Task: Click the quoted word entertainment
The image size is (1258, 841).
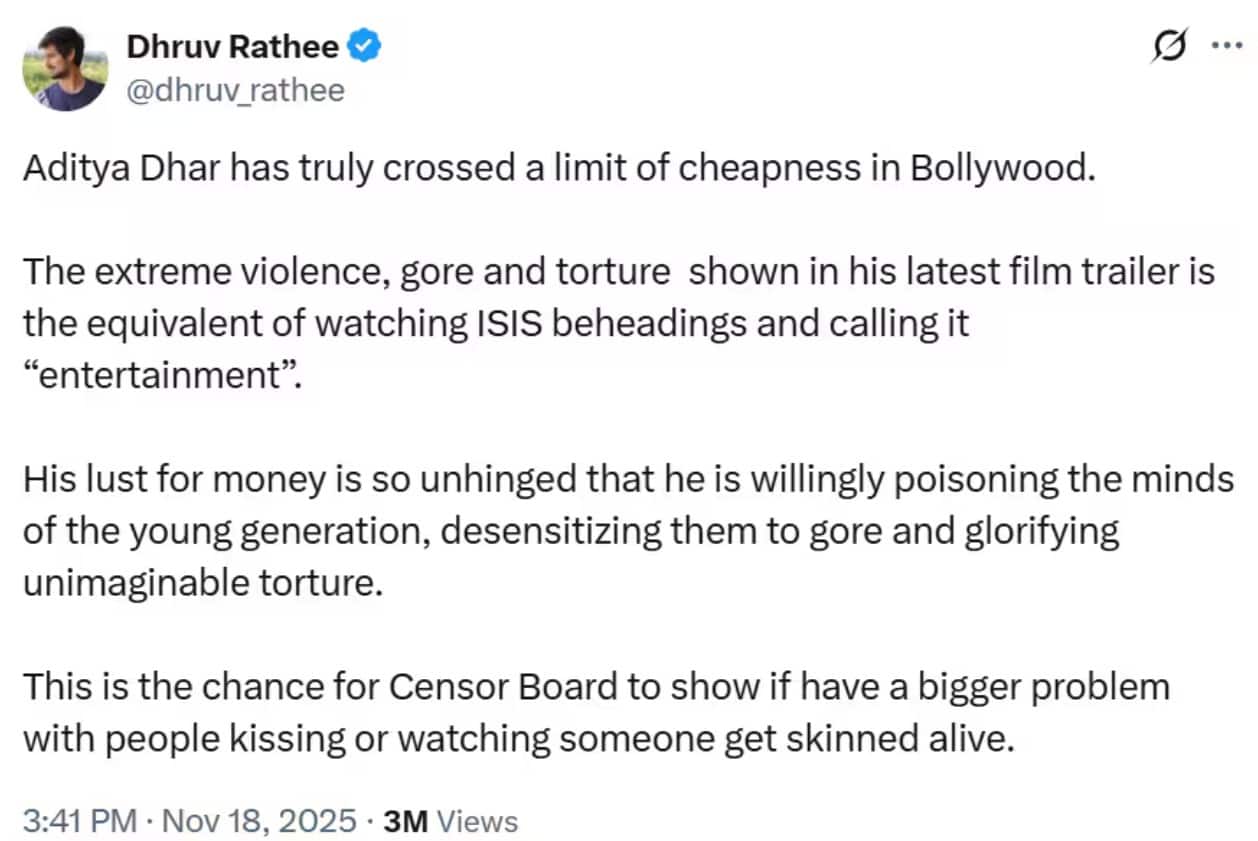Action: click(x=149, y=377)
